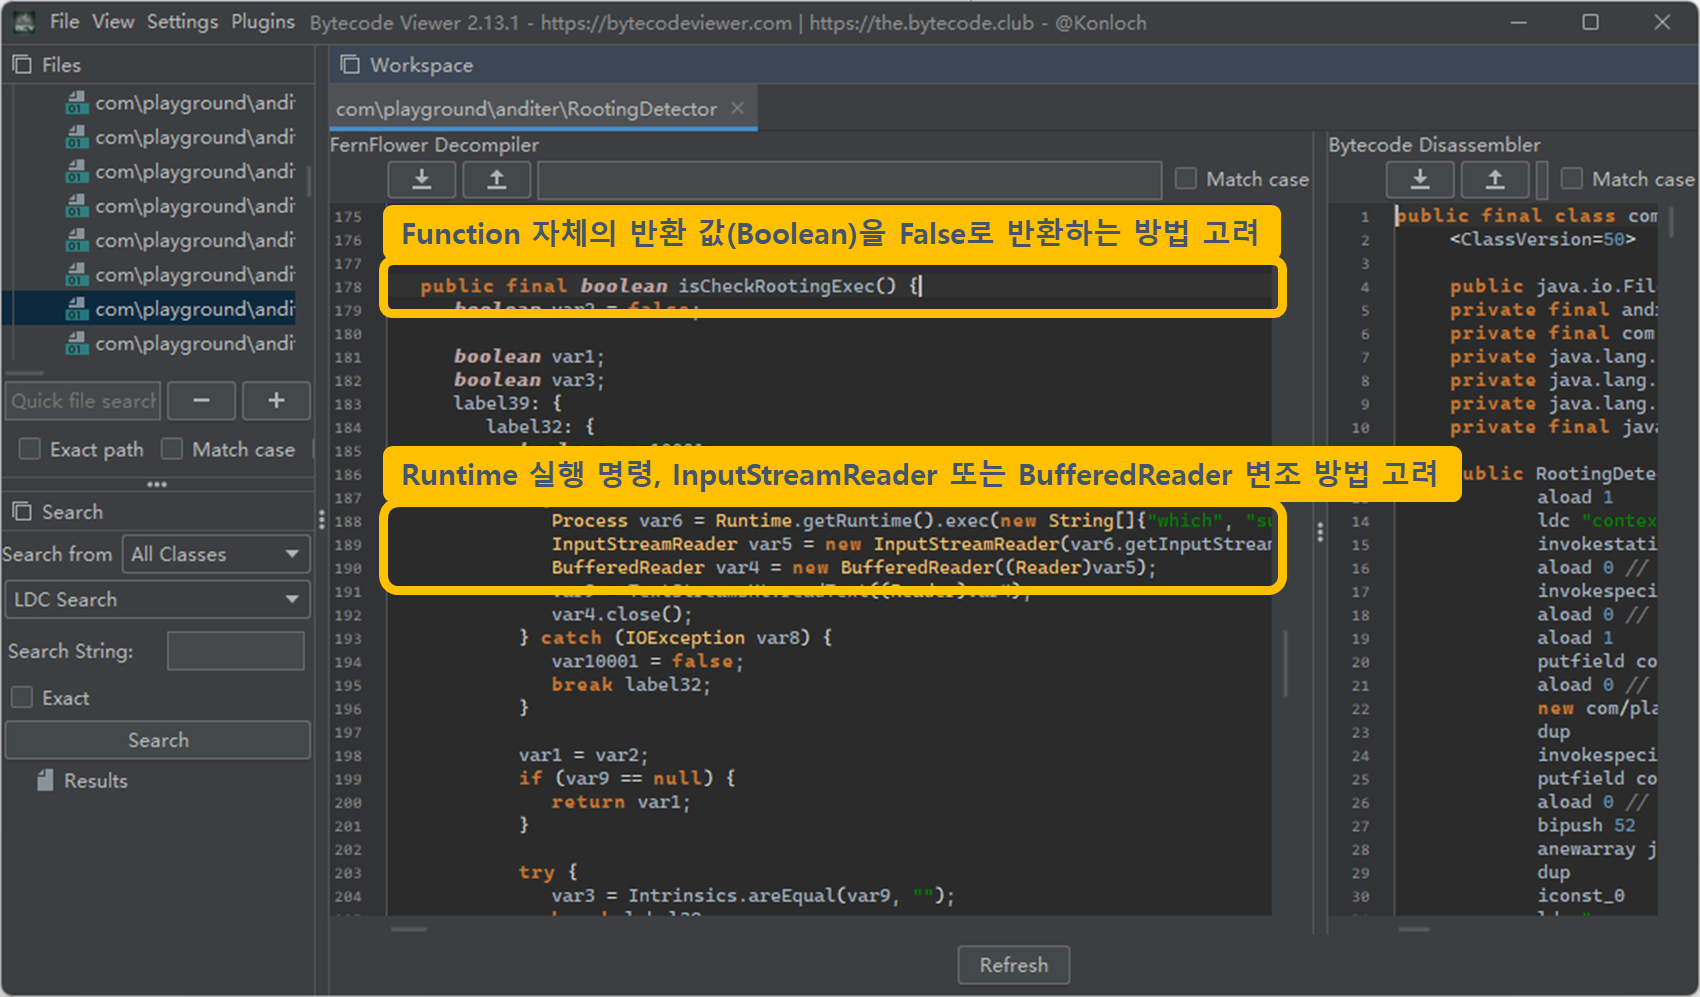Click the Search button
Screen dimensions: 1700x997
(x=157, y=740)
